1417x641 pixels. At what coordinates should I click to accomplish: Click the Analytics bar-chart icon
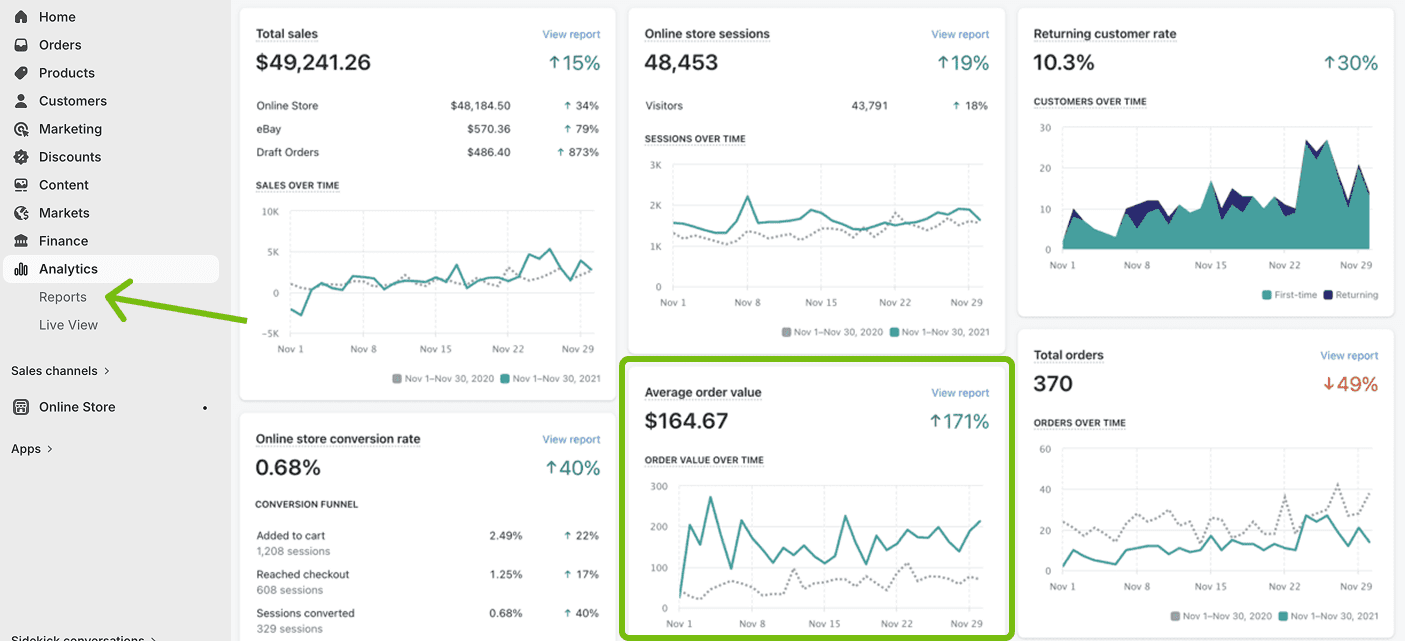22,268
